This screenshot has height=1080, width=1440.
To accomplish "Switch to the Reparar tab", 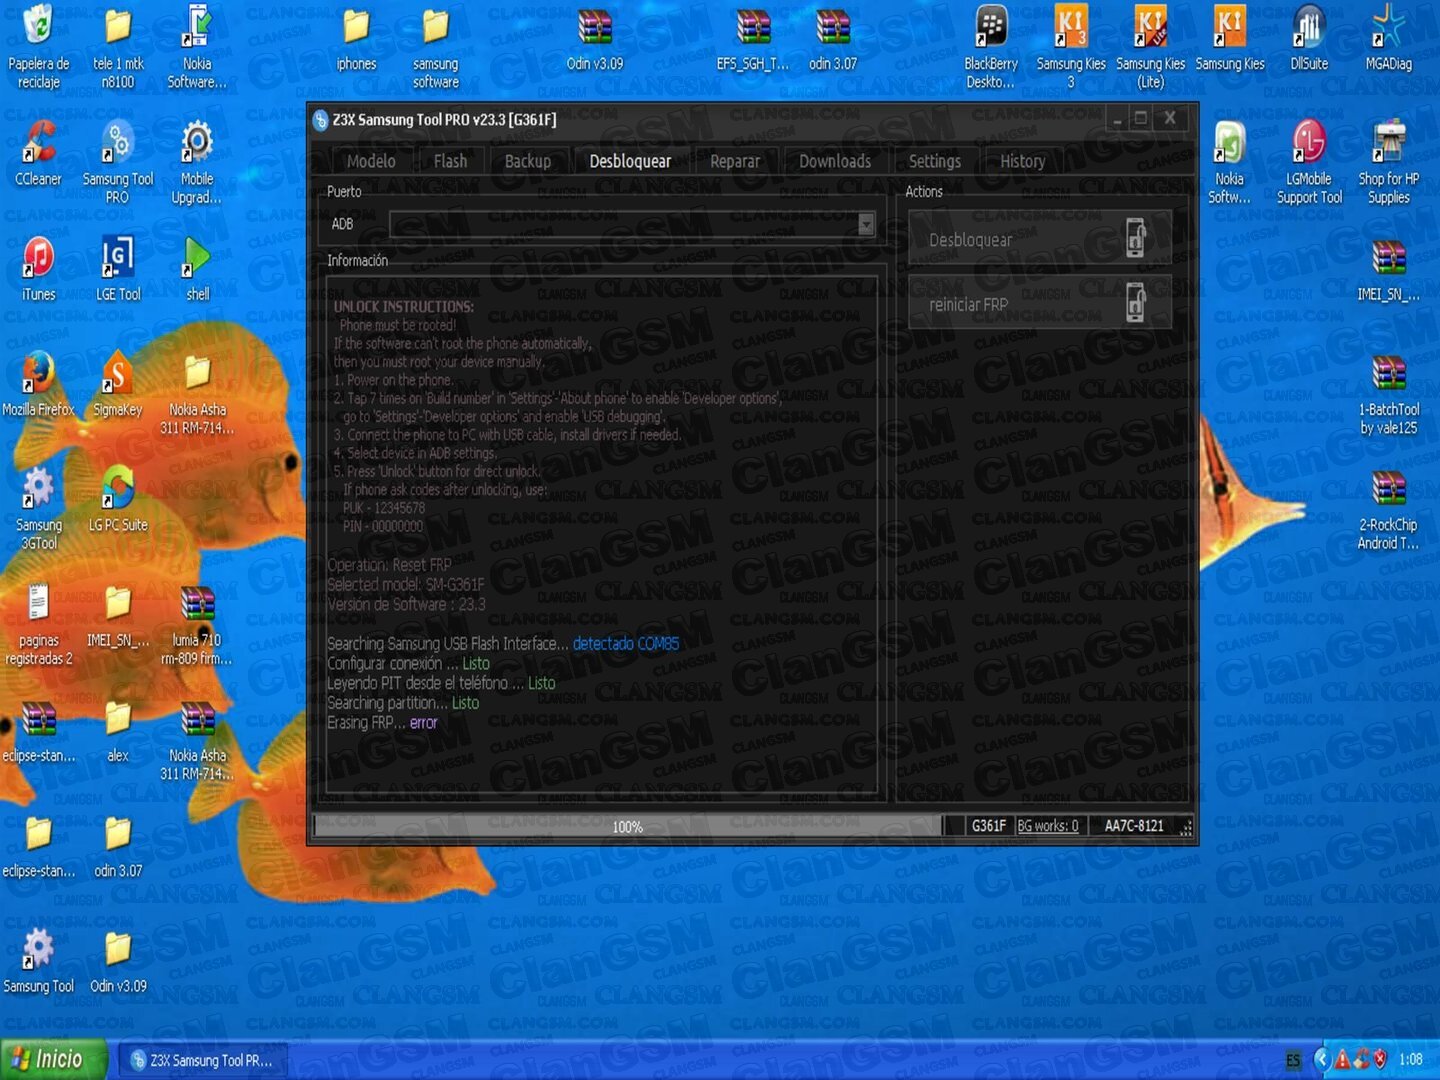I will (735, 161).
